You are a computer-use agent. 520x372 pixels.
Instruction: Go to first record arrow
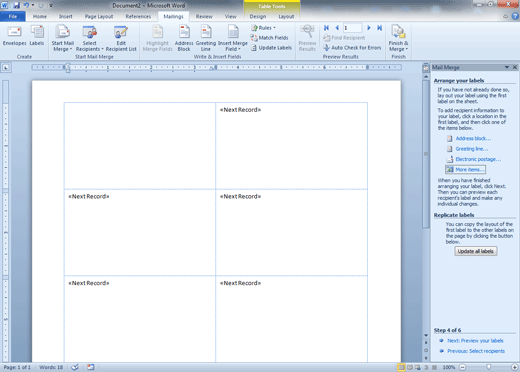point(326,28)
